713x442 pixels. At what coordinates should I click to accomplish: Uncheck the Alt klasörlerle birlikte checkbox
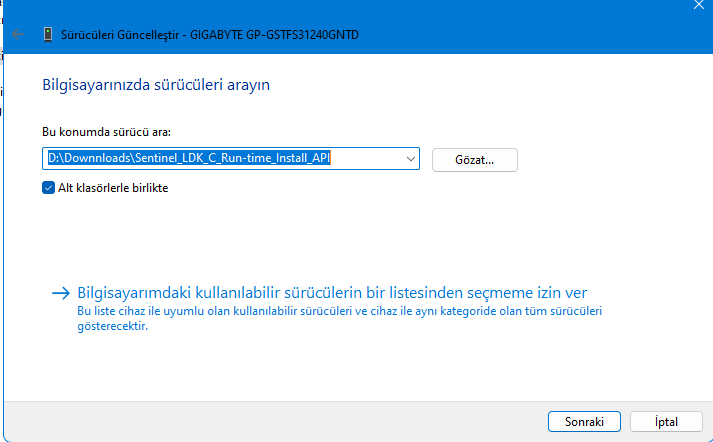[x=48, y=187]
